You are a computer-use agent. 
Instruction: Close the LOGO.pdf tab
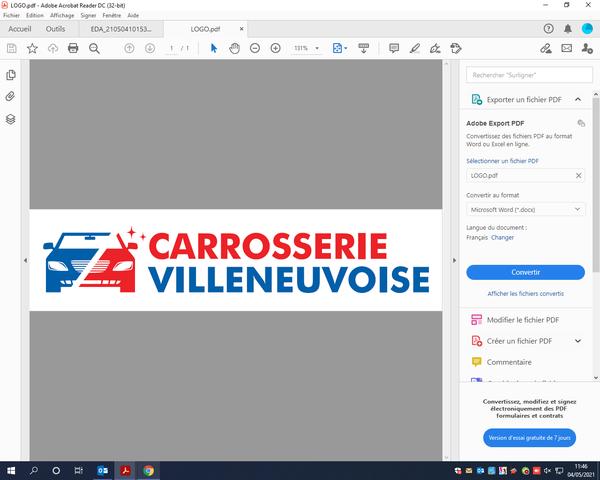click(241, 29)
